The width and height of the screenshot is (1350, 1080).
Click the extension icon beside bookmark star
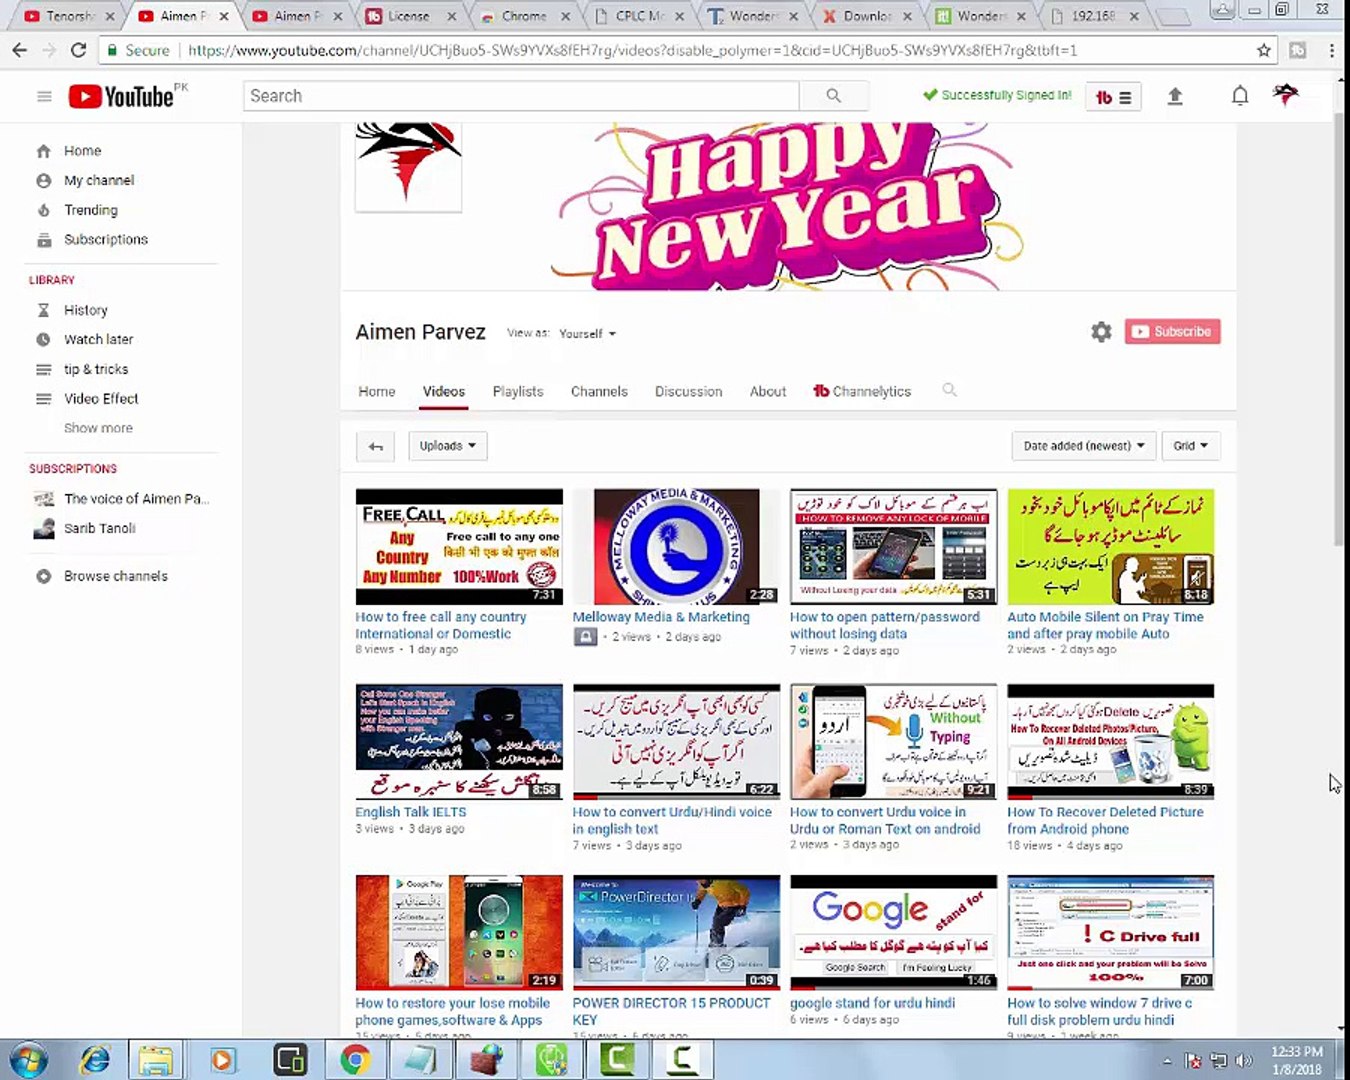coord(1298,50)
